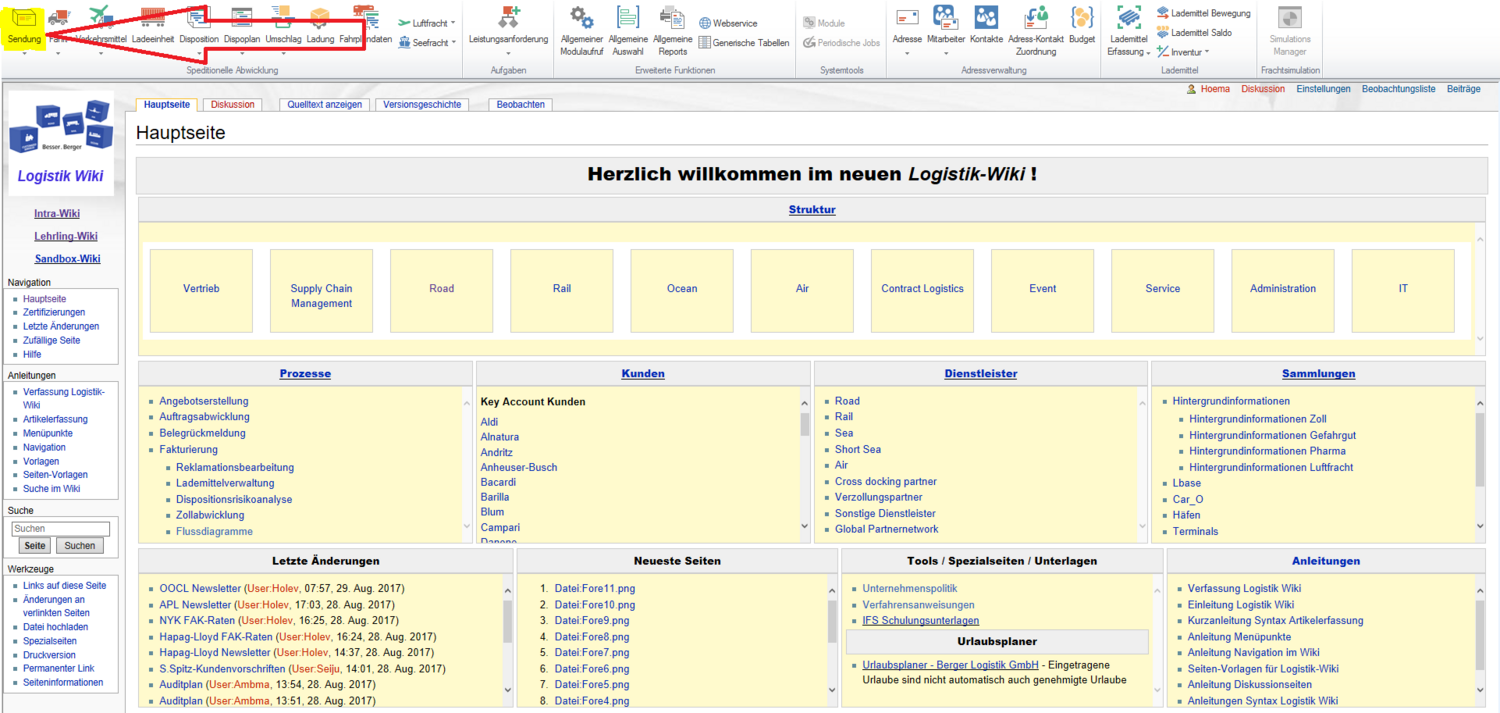Open the Budget icon
1500x713 pixels.
coord(1082,17)
